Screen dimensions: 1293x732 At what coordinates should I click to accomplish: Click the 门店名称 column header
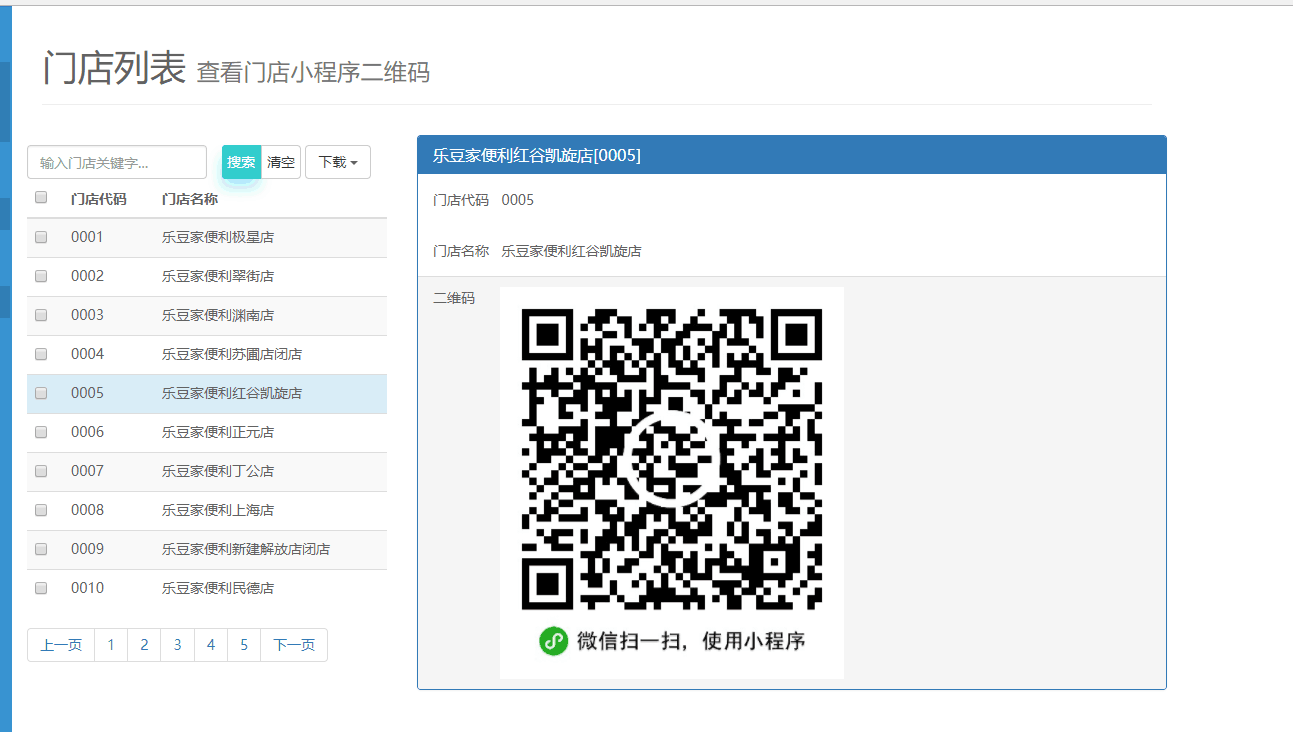190,199
